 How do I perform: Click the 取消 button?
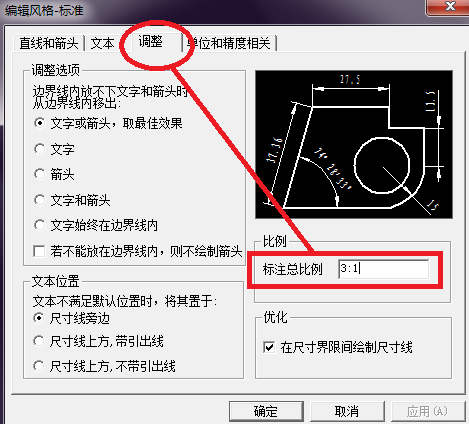(x=347, y=411)
